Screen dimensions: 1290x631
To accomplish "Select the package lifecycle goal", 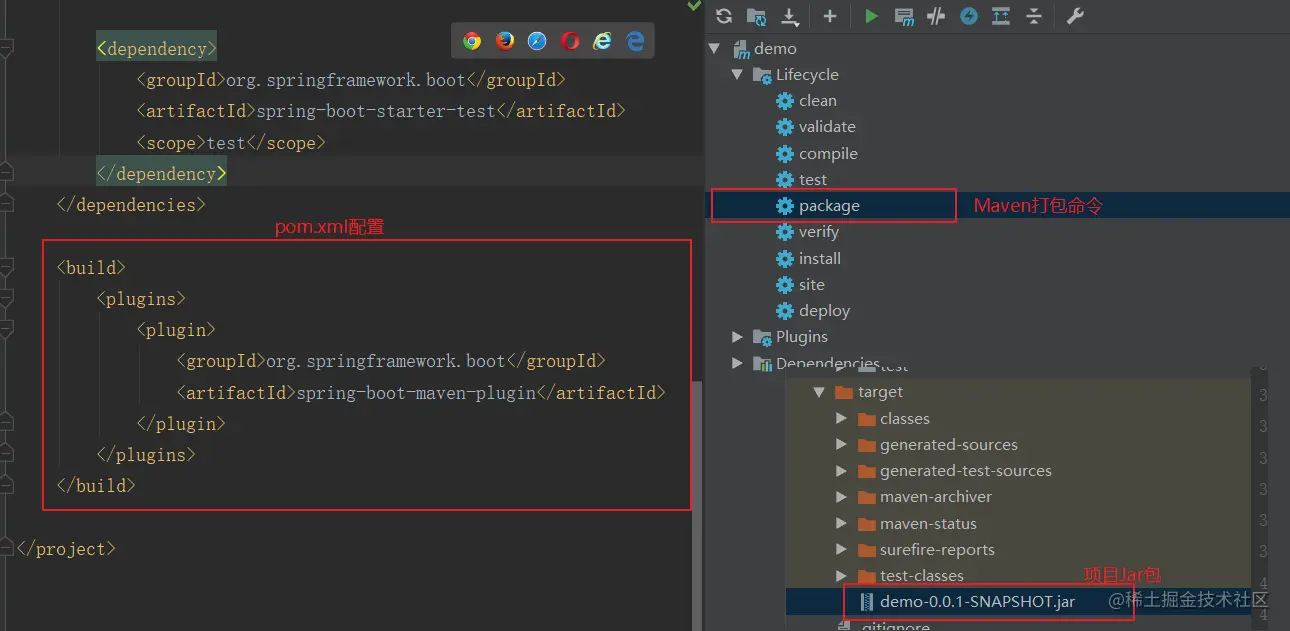I will pyautogui.click(x=829, y=205).
